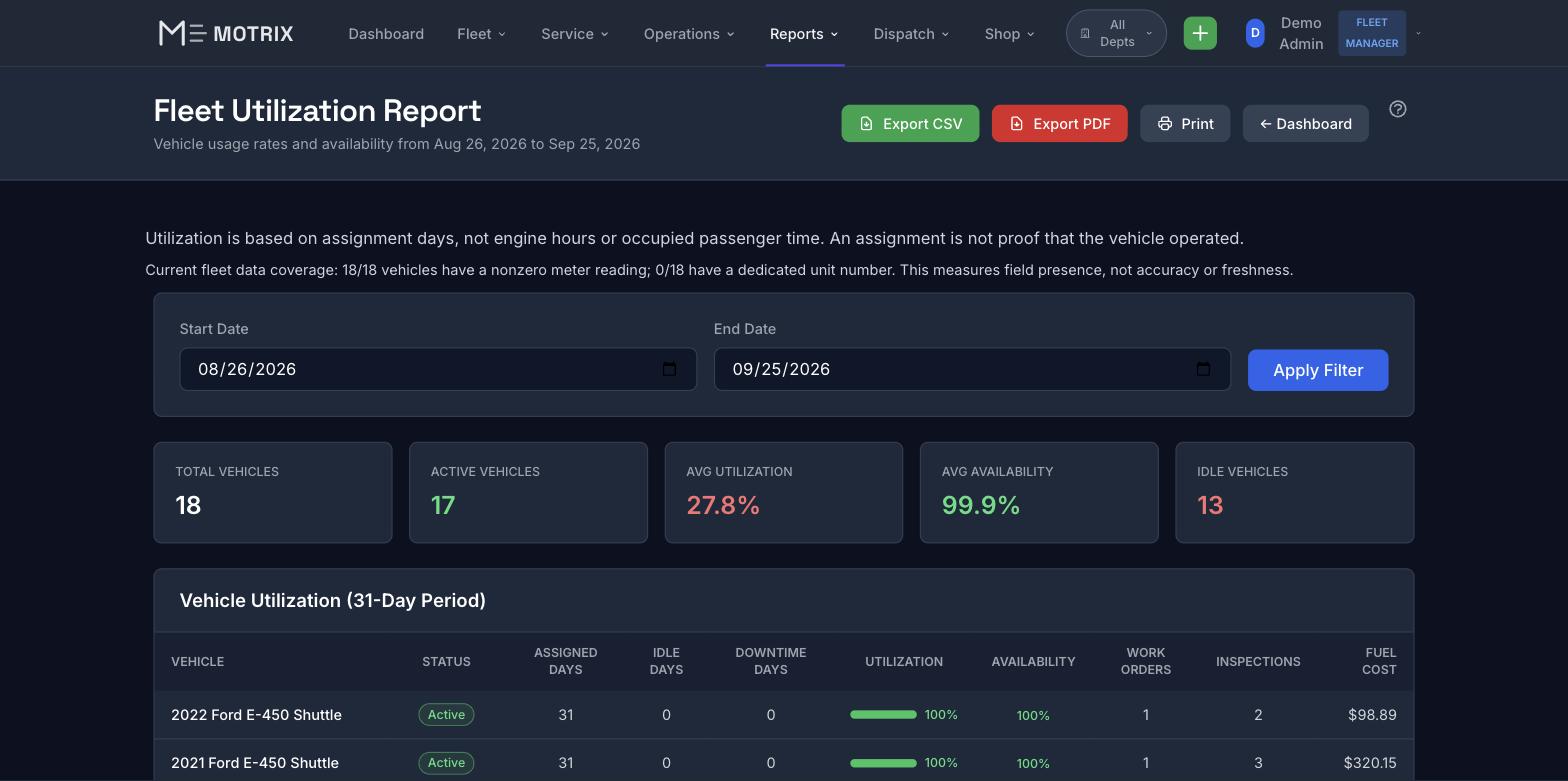
Task: Open the Reports menu
Action: pos(804,33)
